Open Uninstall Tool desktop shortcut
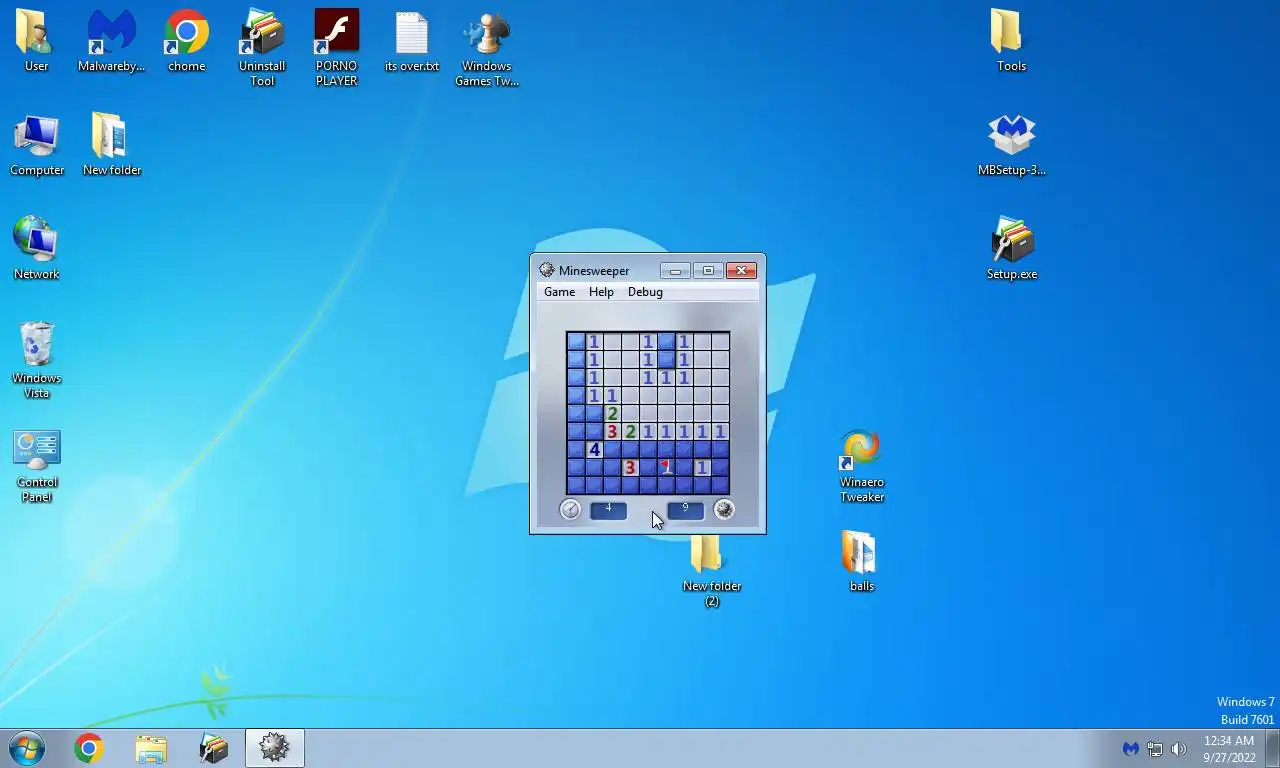1280x768 pixels. (262, 48)
